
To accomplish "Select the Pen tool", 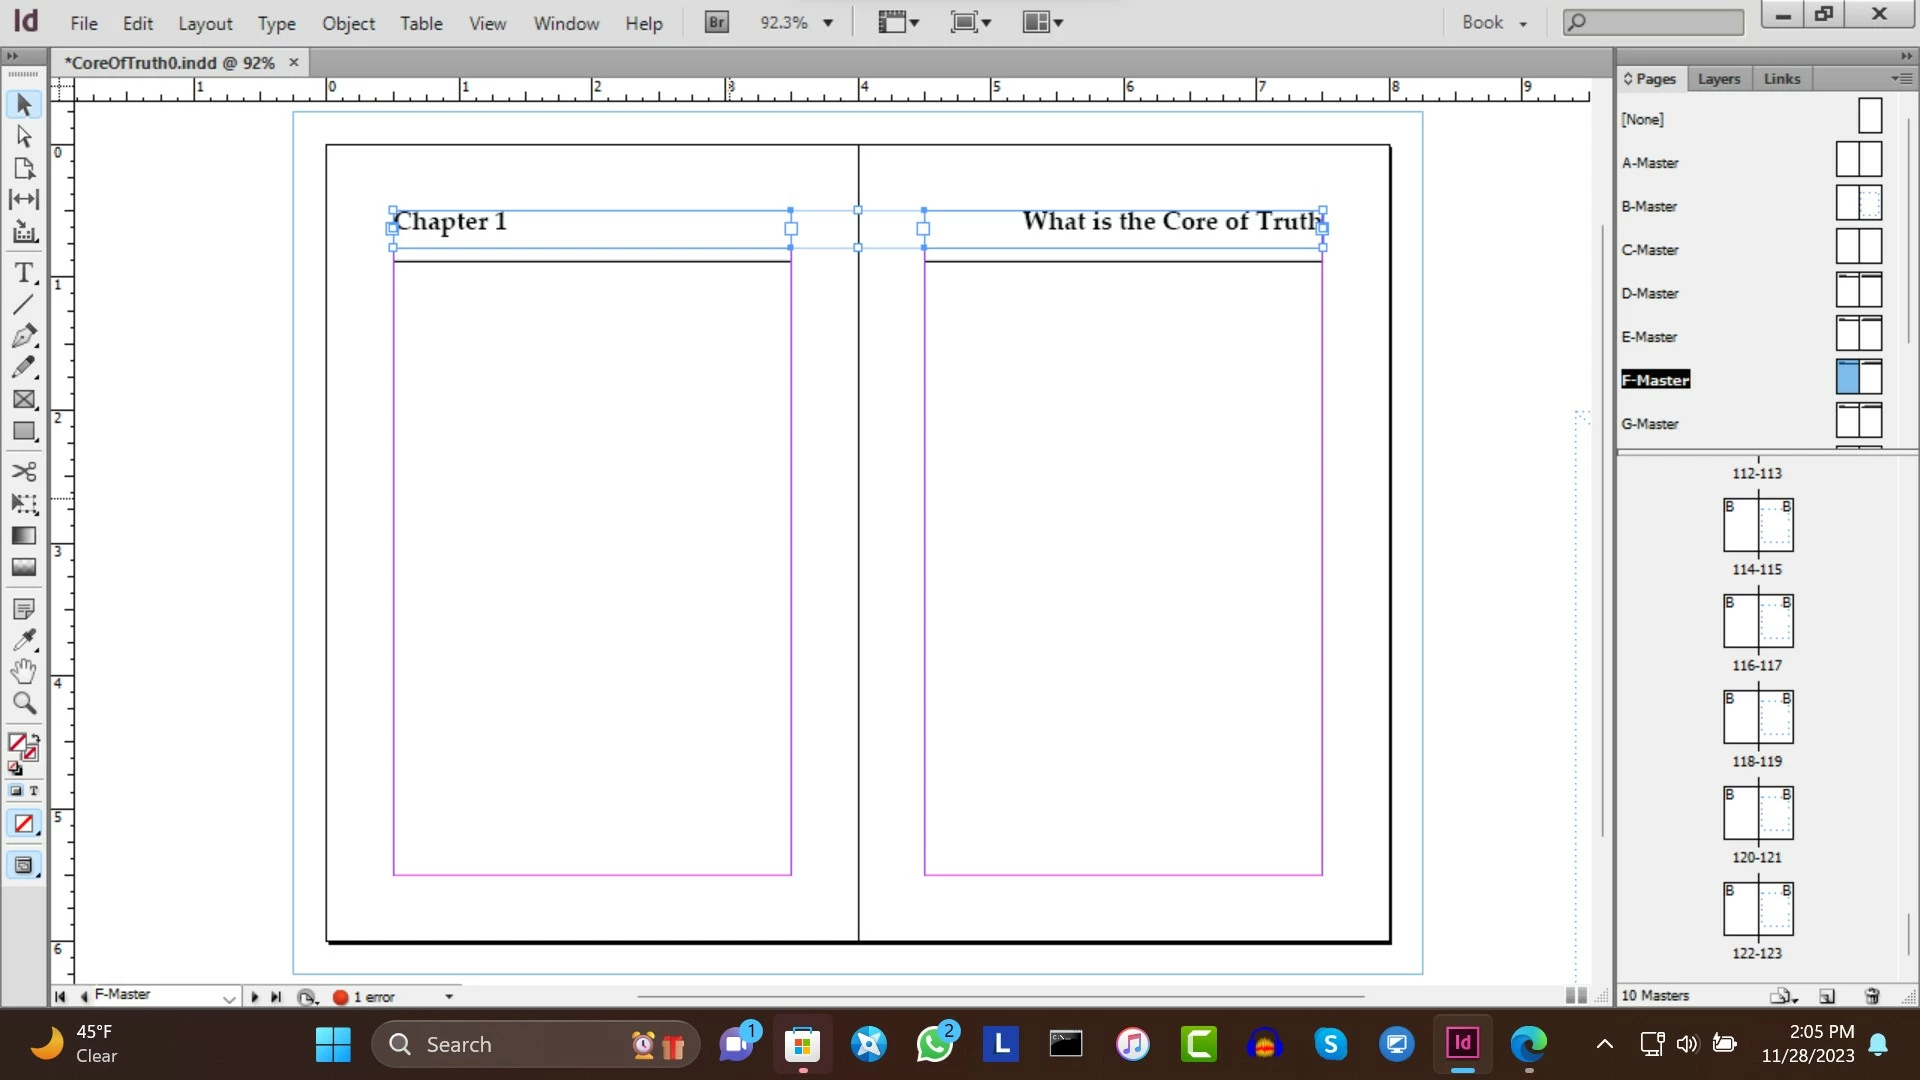I will [23, 336].
